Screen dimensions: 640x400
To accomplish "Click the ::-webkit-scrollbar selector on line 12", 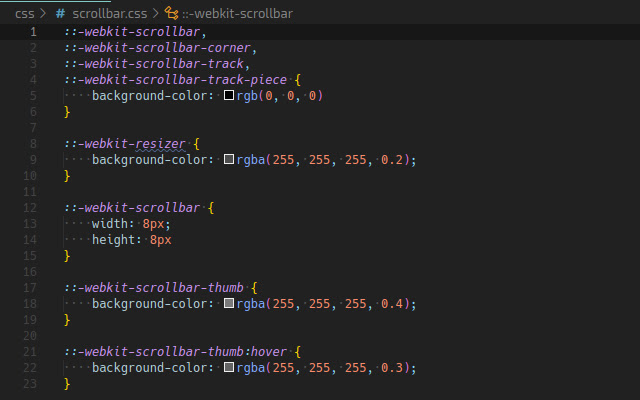I will tap(132, 208).
